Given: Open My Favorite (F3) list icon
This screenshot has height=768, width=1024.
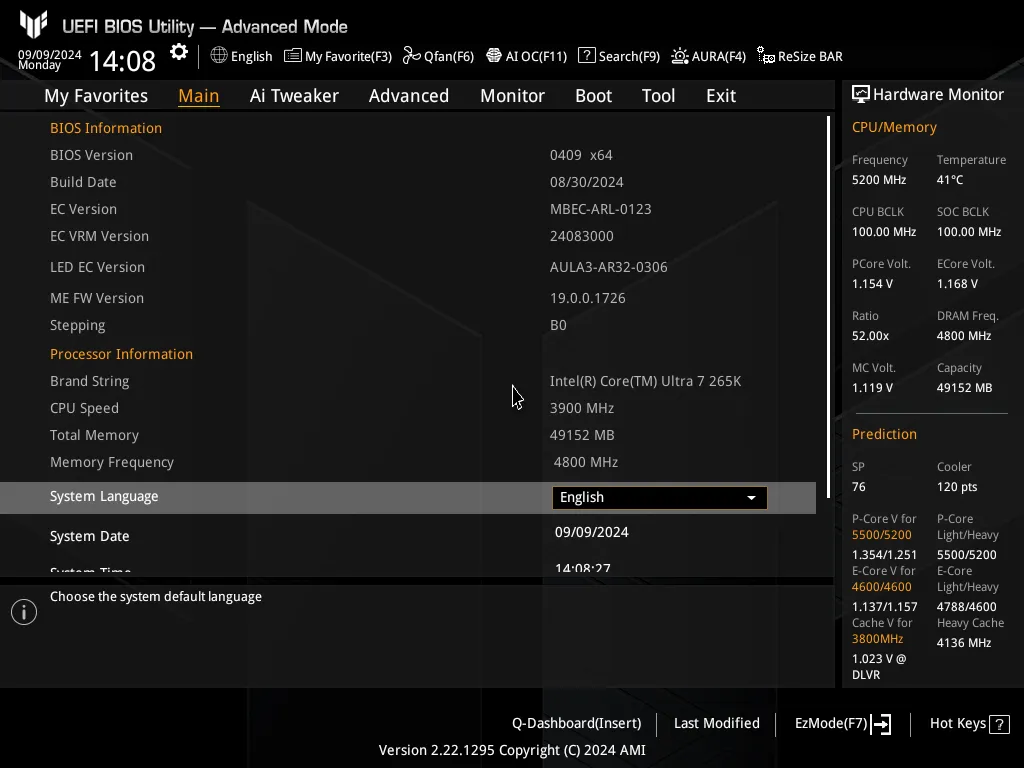Looking at the screenshot, I should [293, 56].
